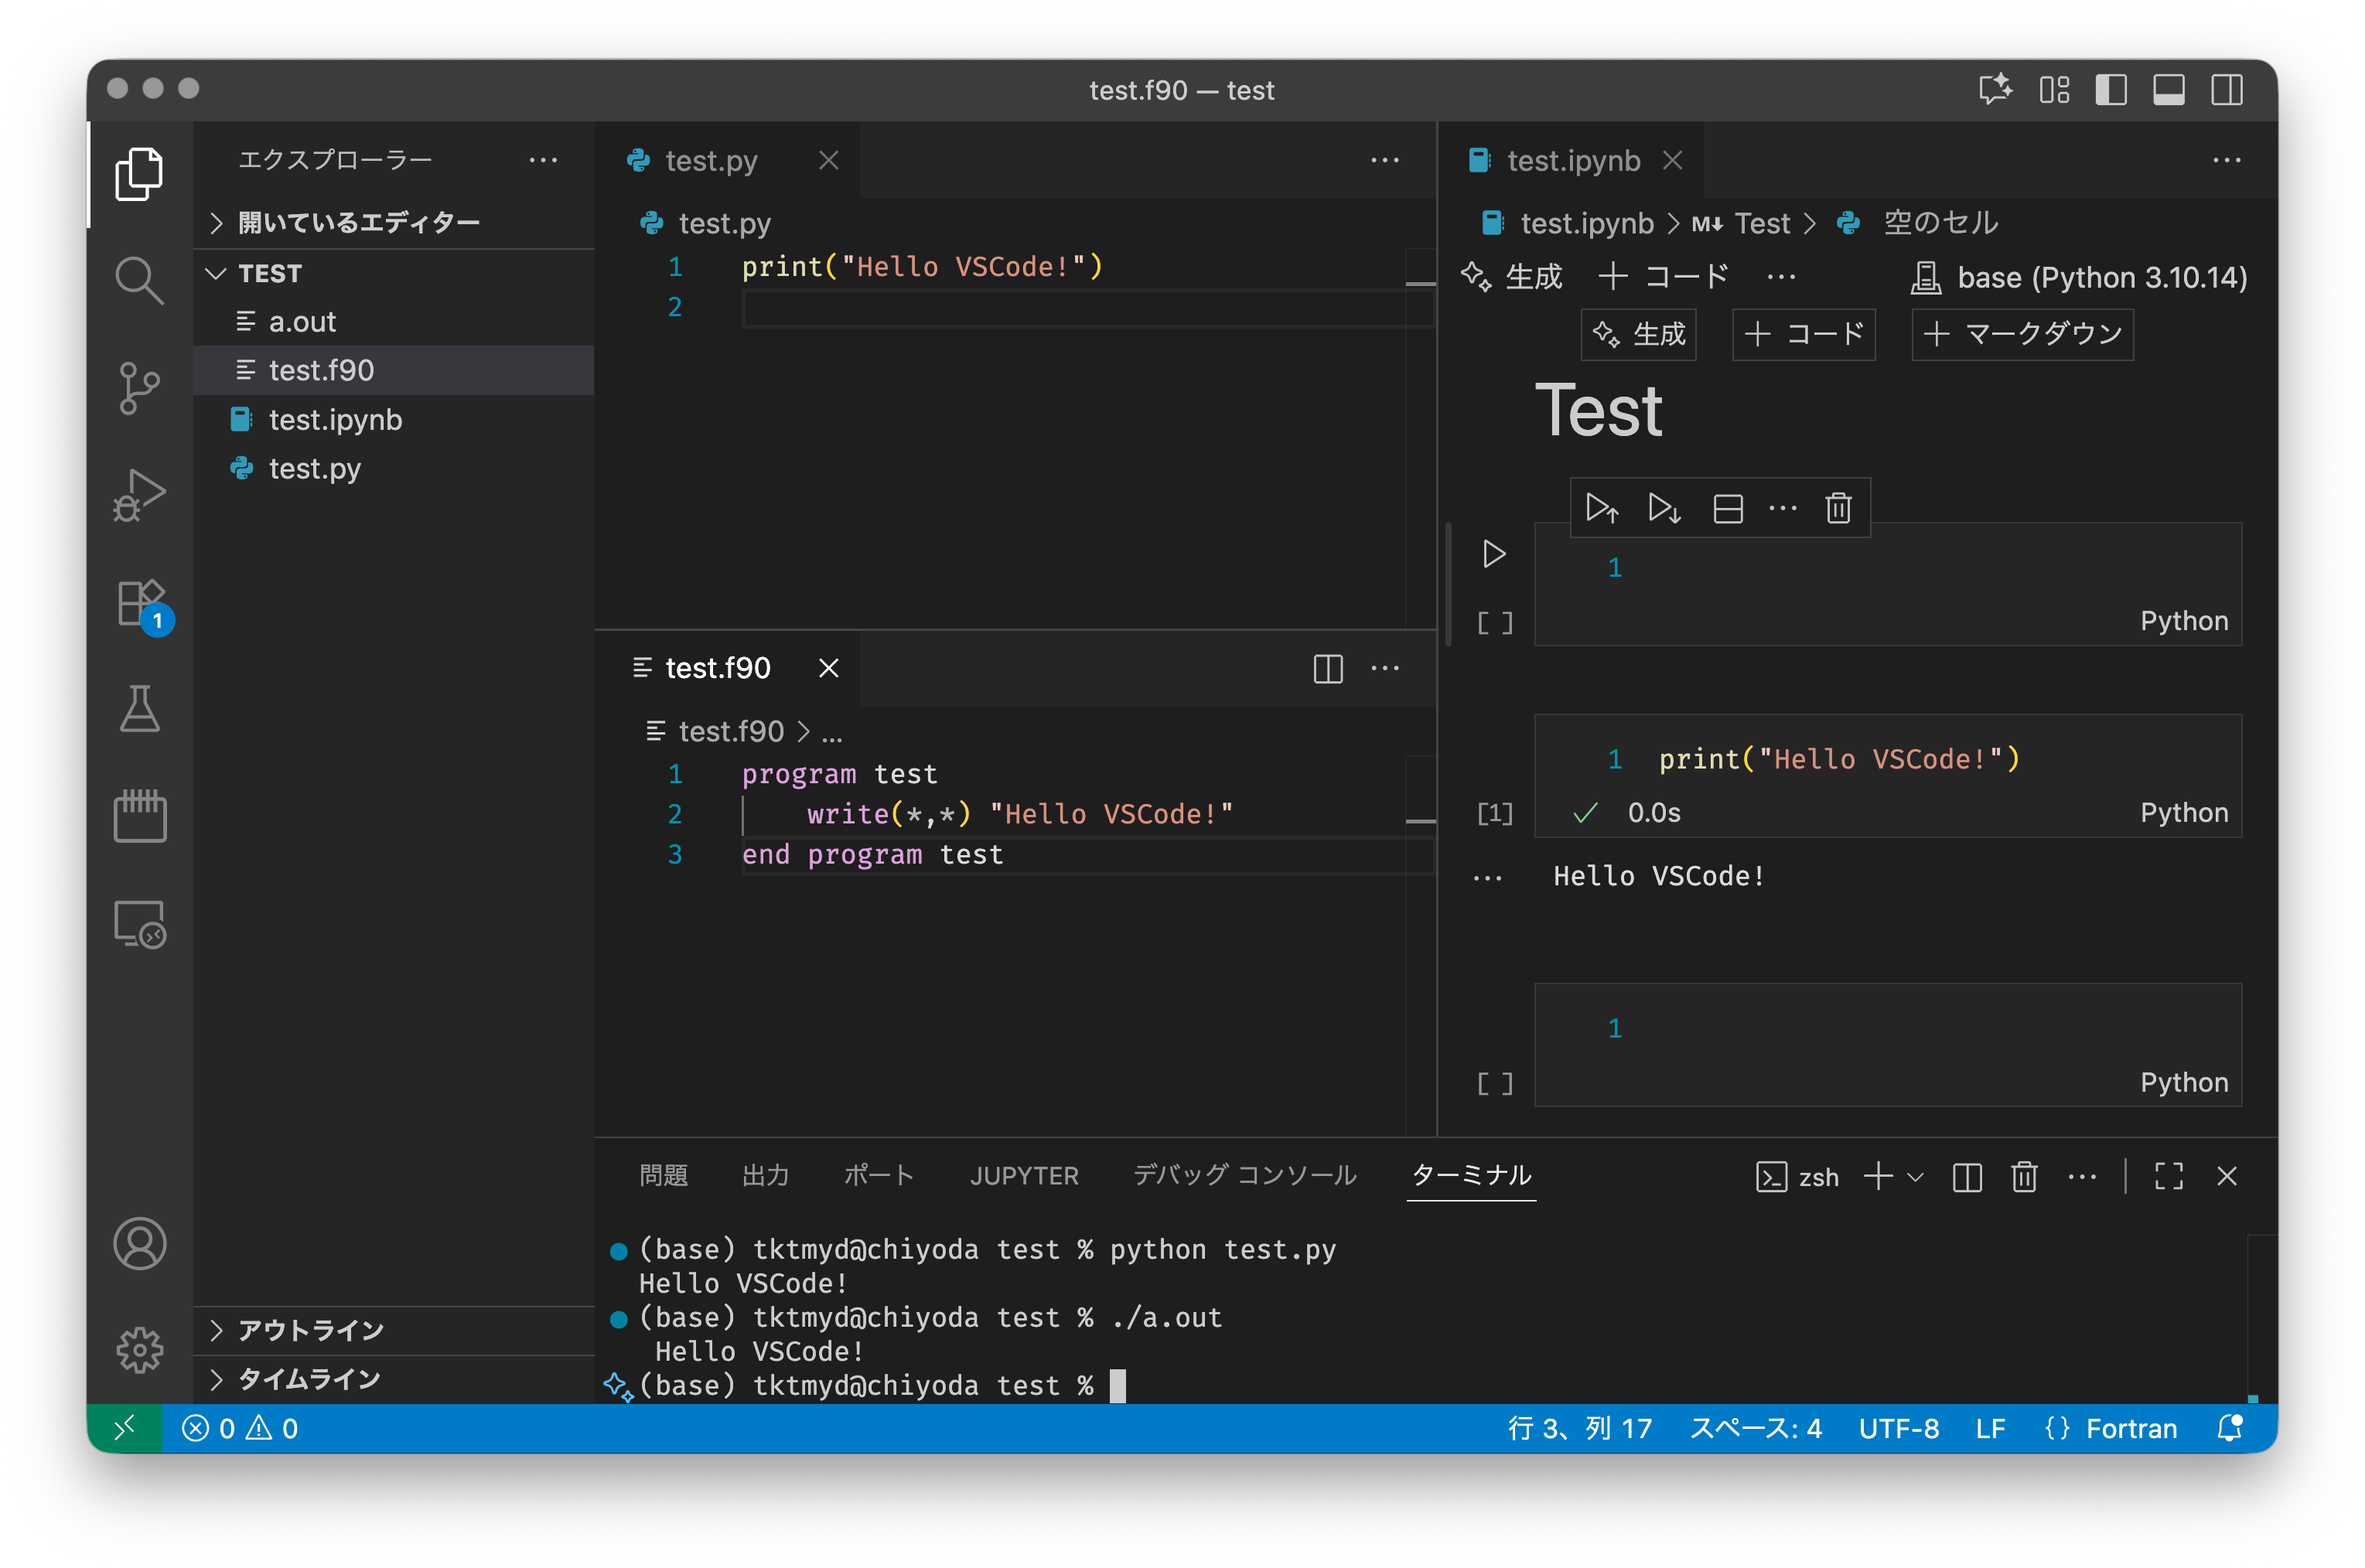Switch to the 問題 panel tab
Viewport: 2365px width, 1568px height.
(663, 1176)
